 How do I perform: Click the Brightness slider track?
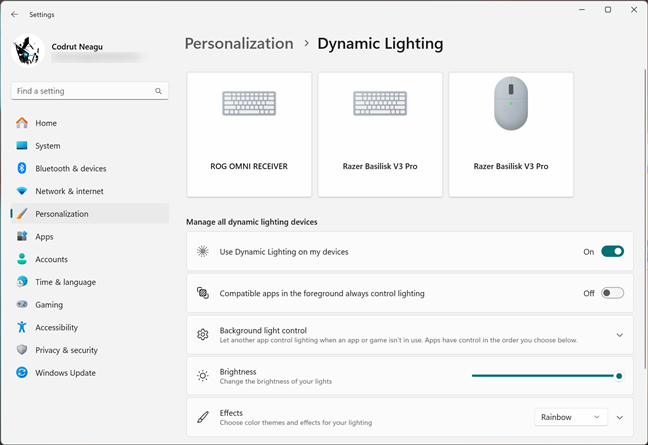(x=545, y=376)
